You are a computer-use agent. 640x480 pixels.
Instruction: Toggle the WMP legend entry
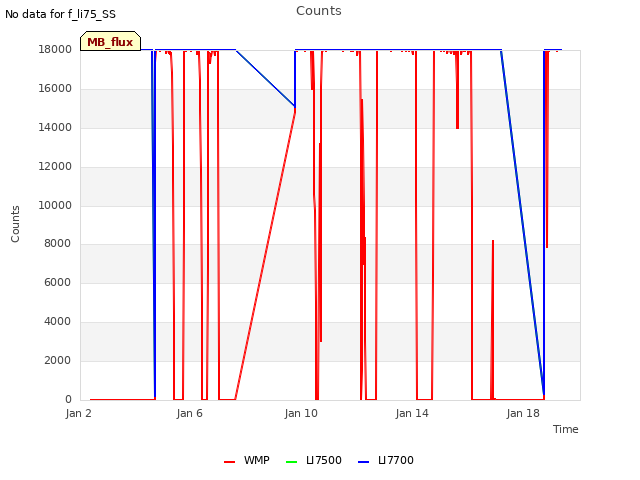tap(247, 460)
